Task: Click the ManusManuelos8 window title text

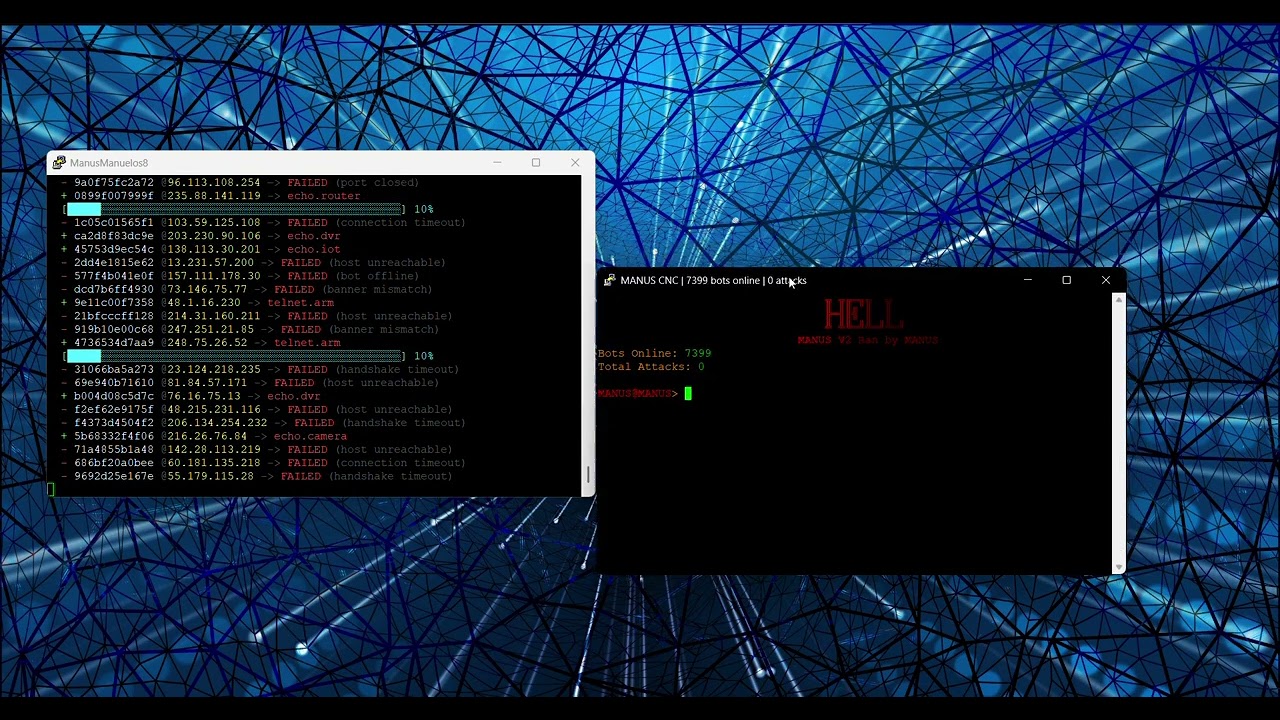Action: pos(109,163)
